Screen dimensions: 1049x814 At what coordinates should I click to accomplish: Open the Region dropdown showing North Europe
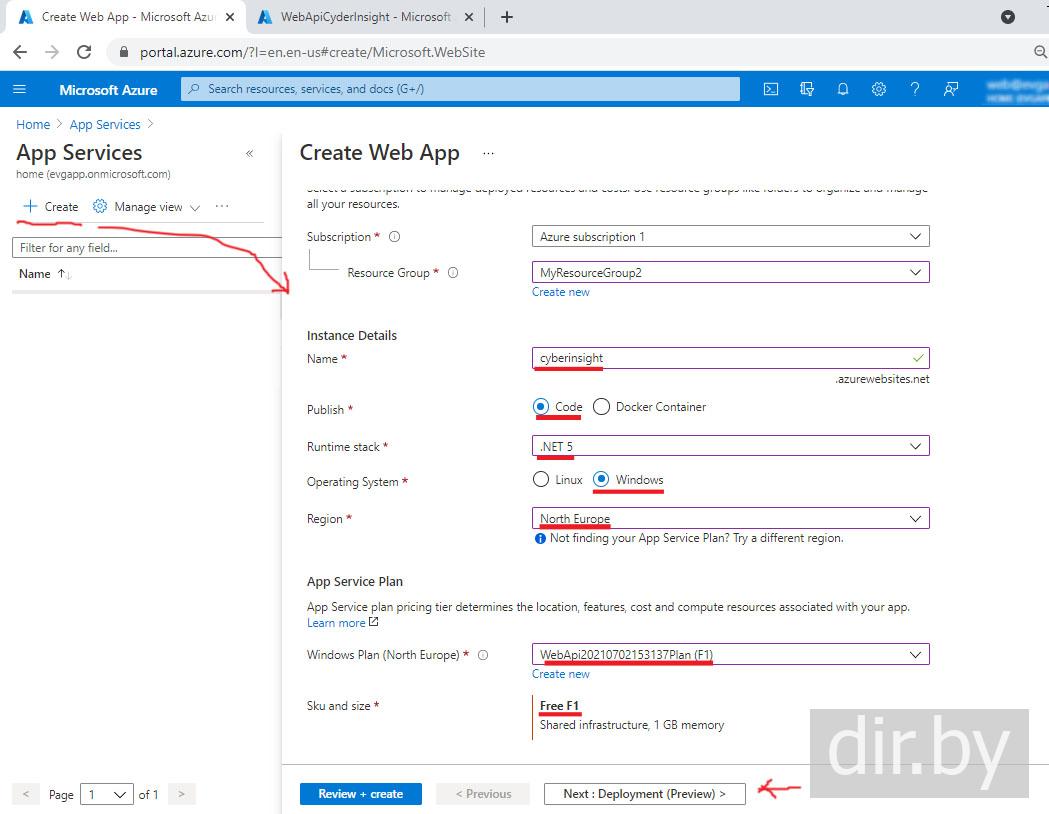point(730,519)
